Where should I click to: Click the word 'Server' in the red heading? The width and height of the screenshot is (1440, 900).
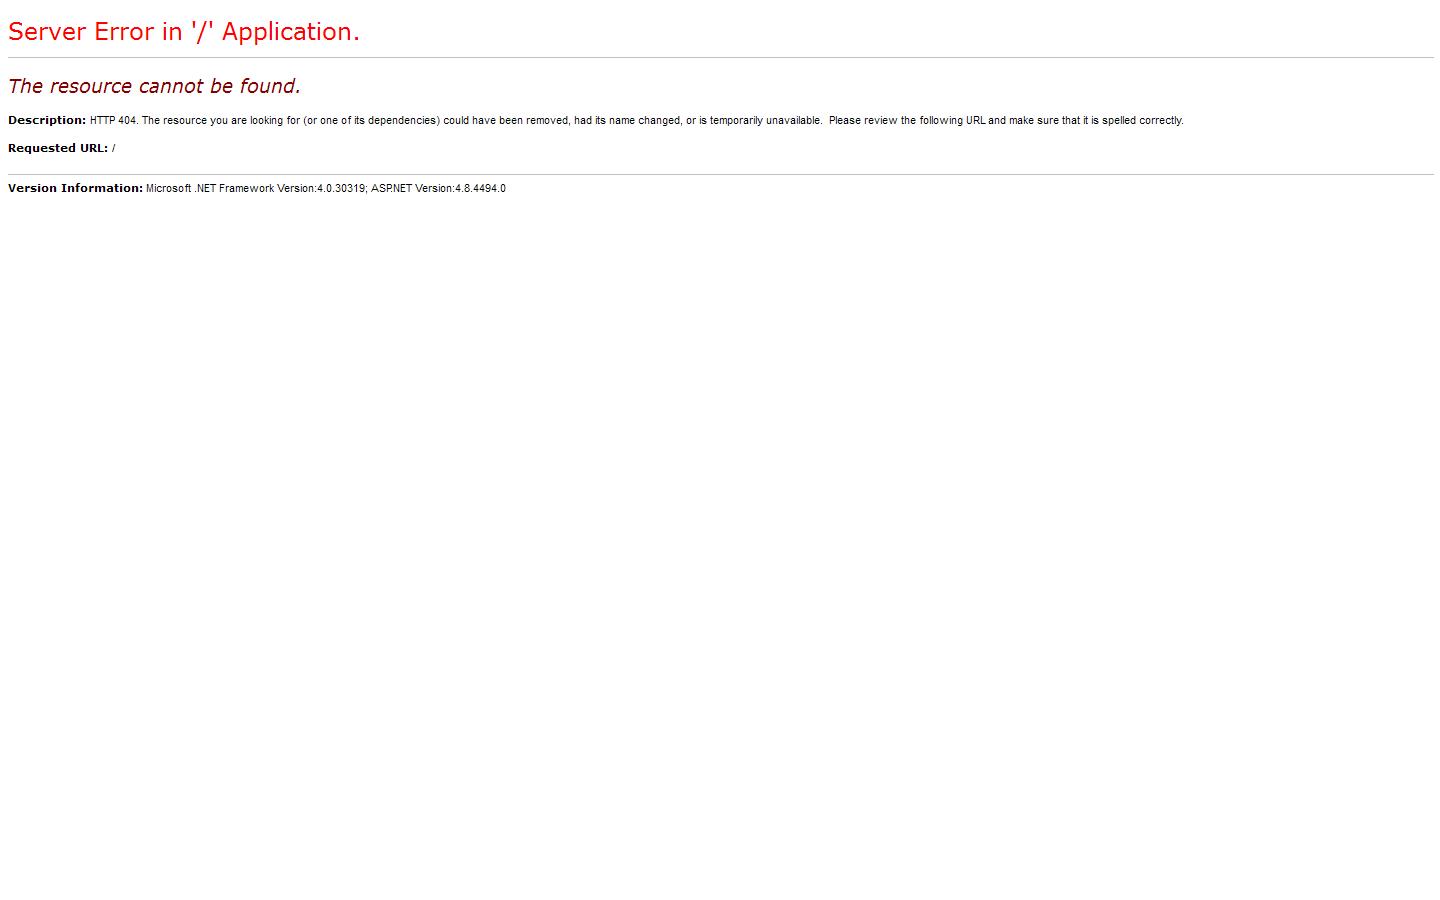tap(47, 32)
